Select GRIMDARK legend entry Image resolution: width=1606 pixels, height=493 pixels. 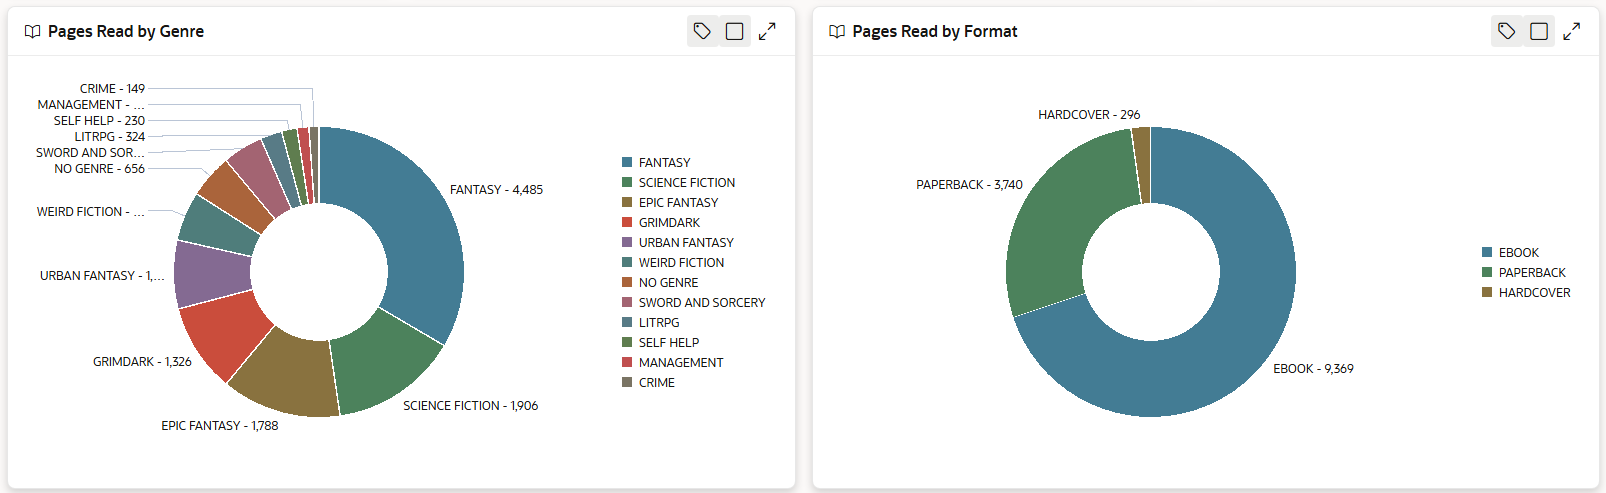661,222
